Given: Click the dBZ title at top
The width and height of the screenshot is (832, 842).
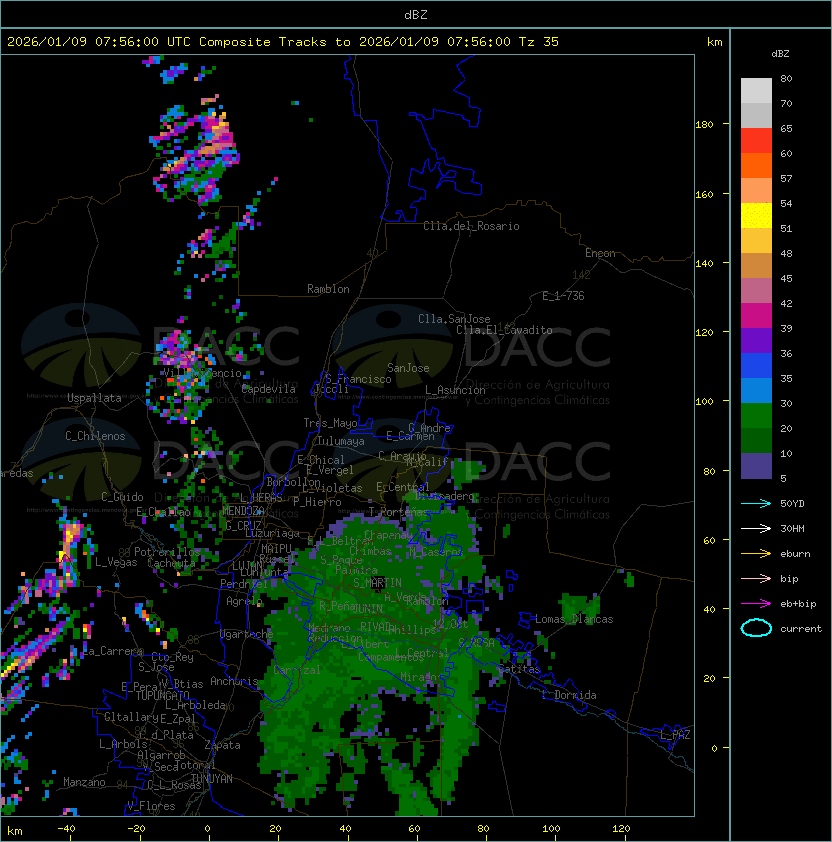Looking at the screenshot, I should 416,14.
